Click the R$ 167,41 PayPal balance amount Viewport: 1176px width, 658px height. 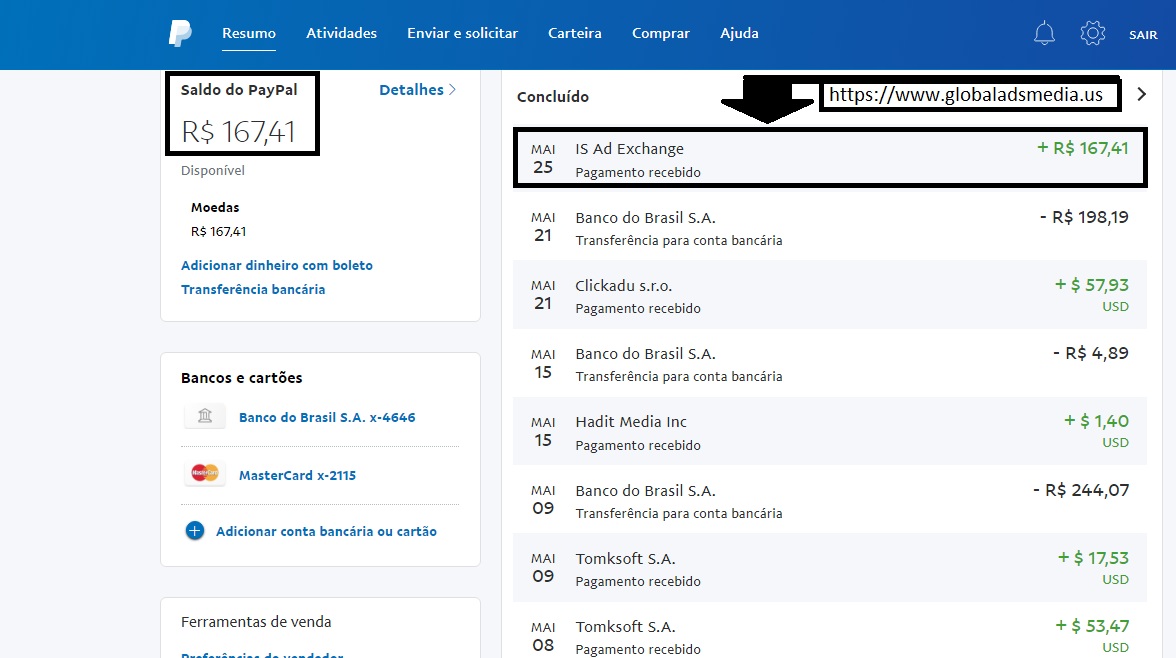coord(238,132)
